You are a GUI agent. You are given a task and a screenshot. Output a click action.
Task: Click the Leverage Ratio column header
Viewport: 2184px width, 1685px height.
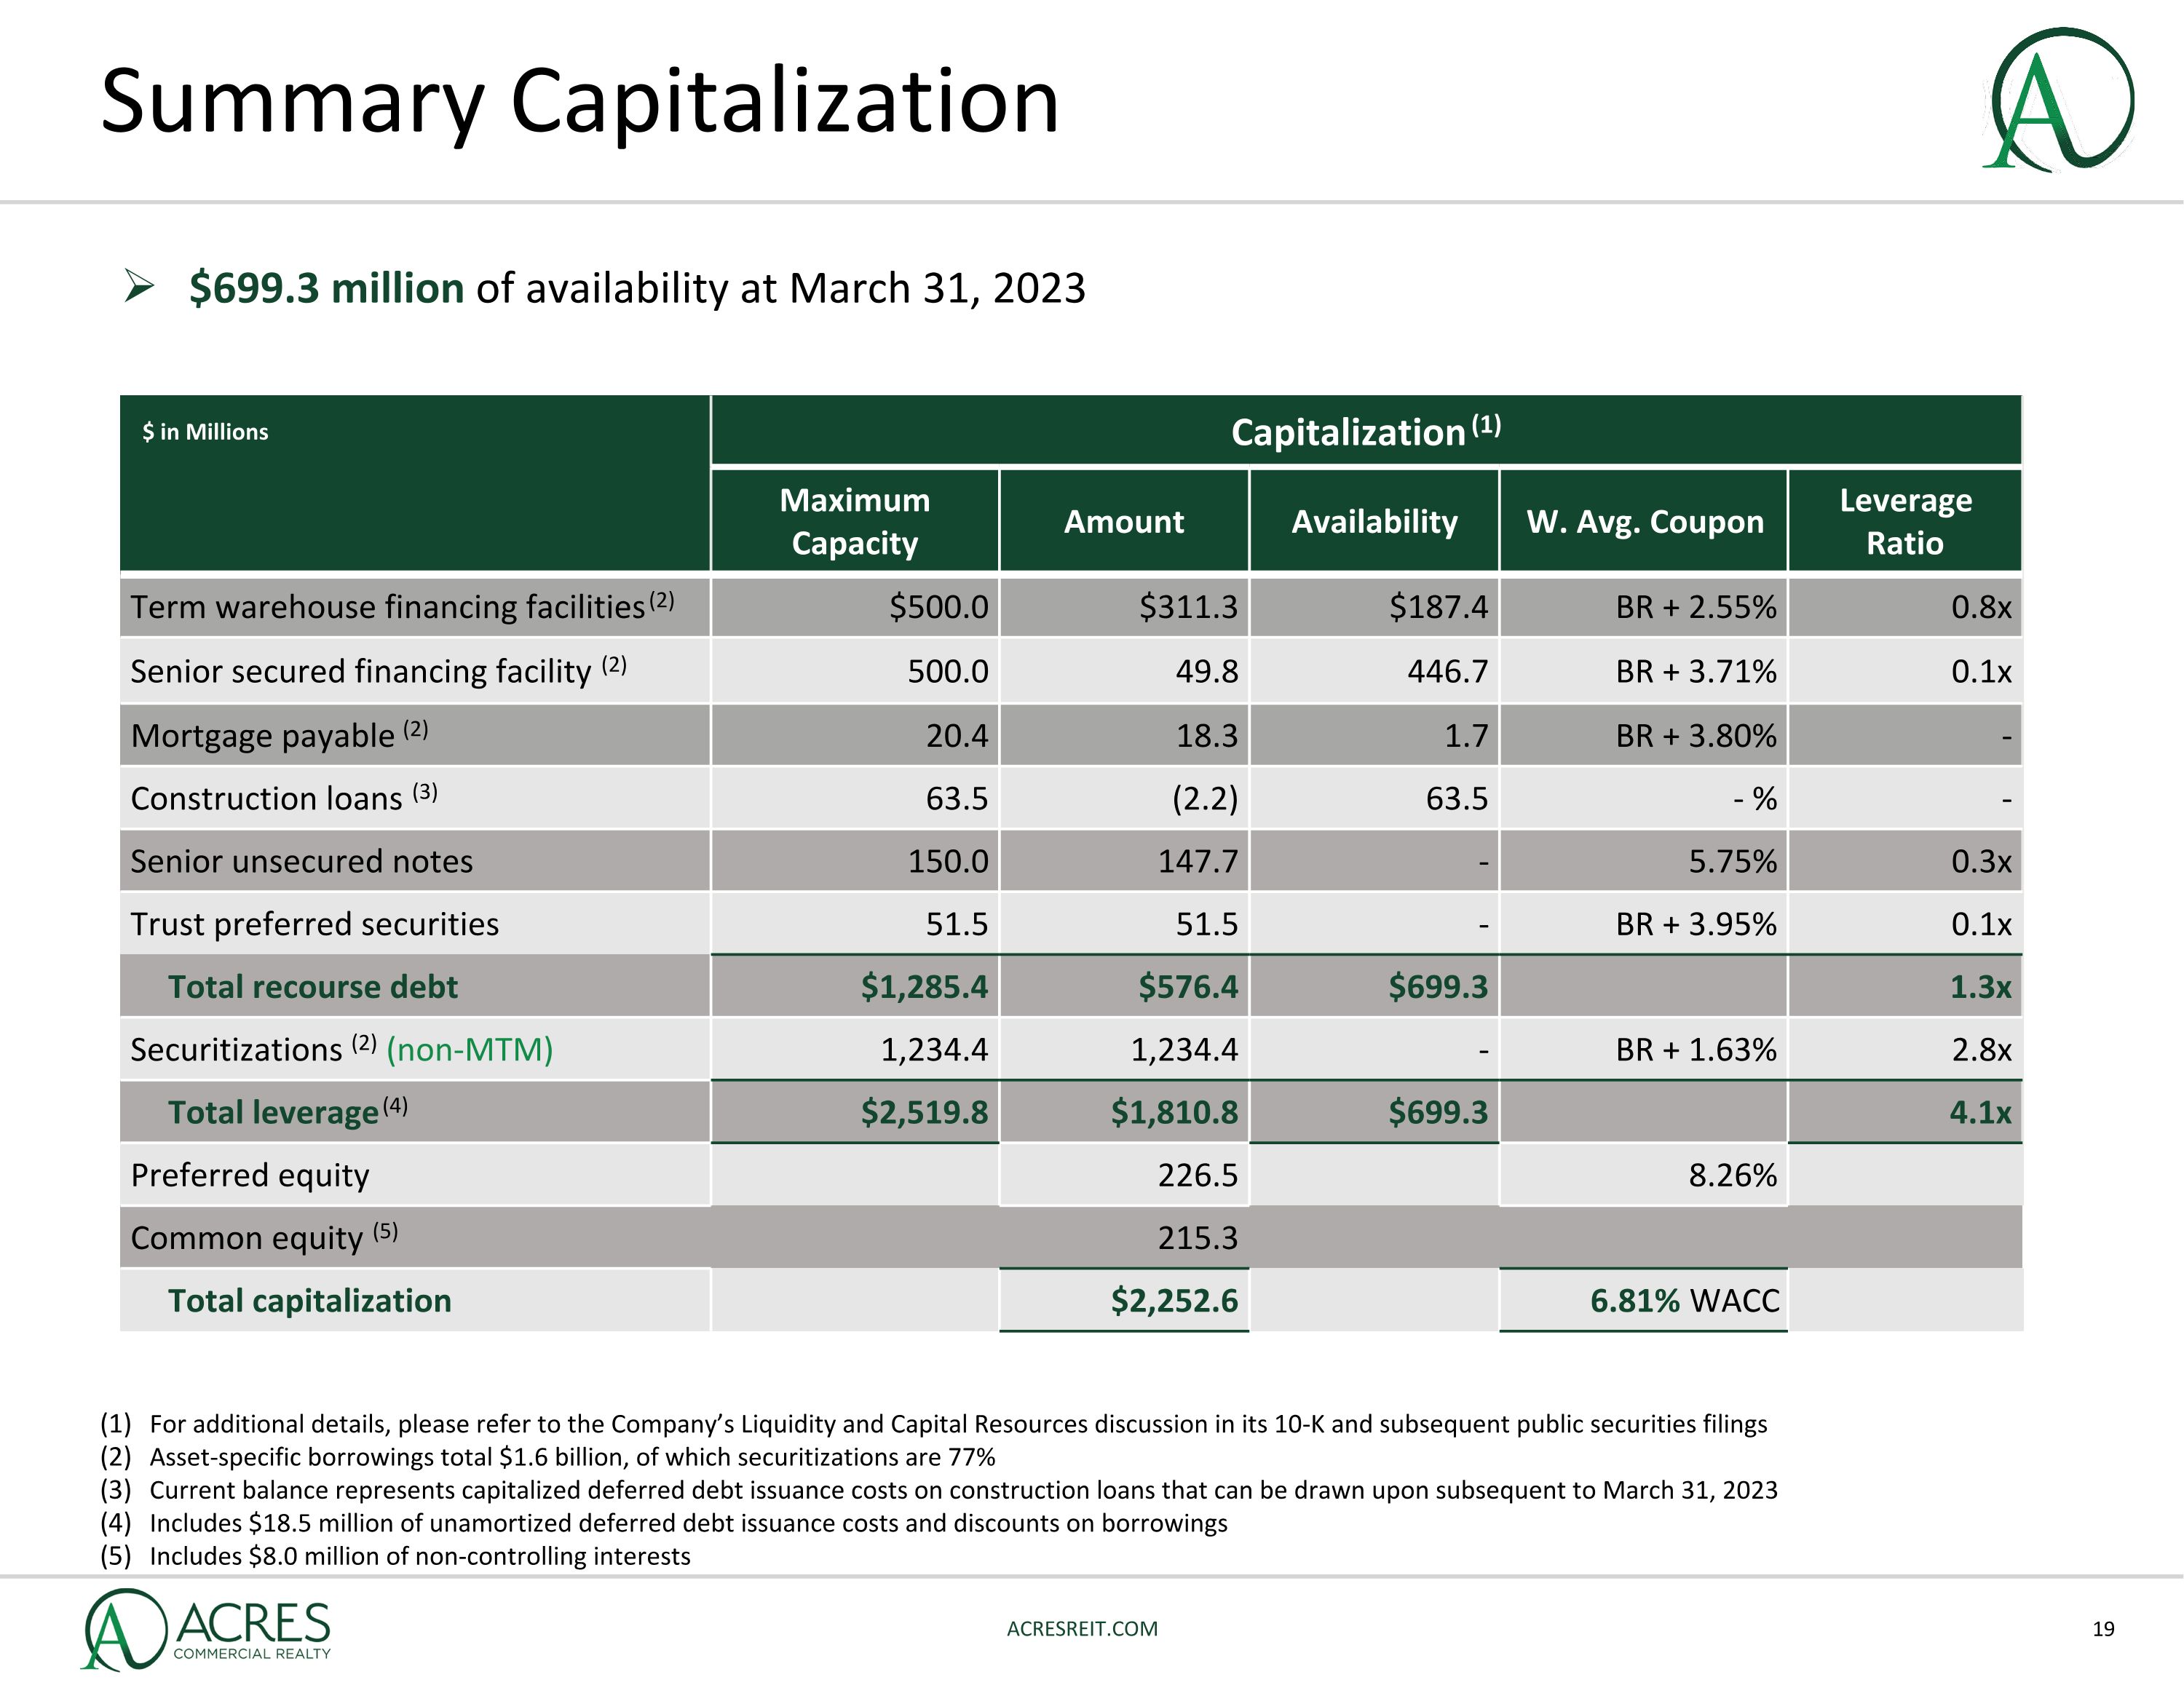coord(1904,521)
